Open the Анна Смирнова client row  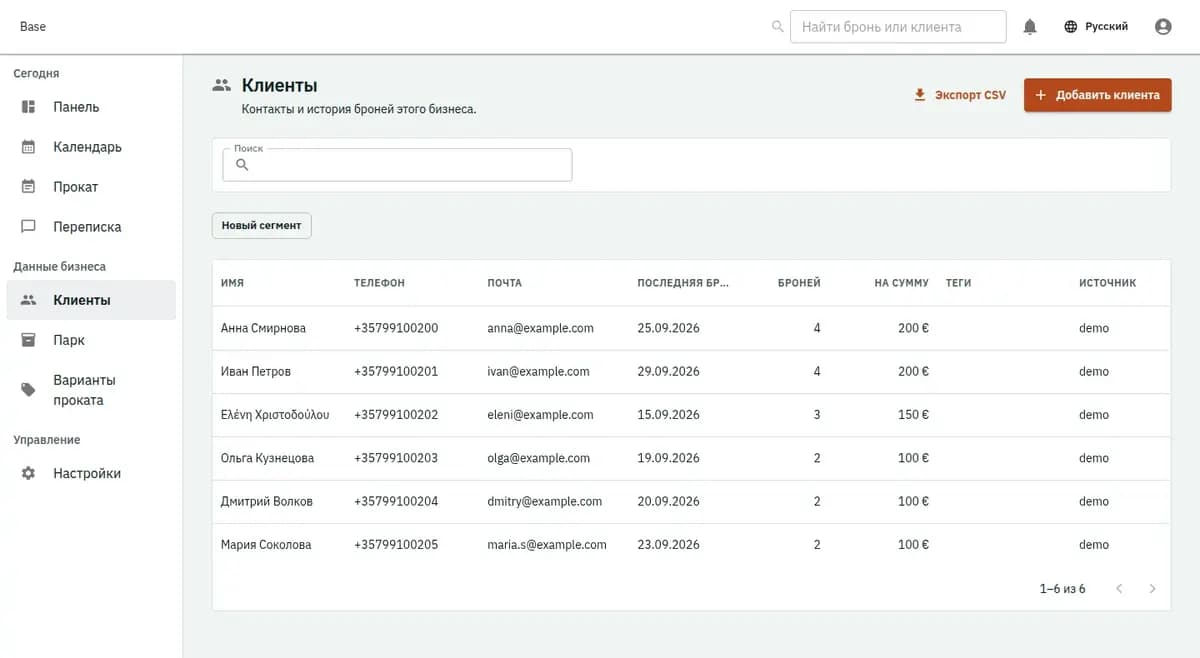pyautogui.click(x=691, y=328)
